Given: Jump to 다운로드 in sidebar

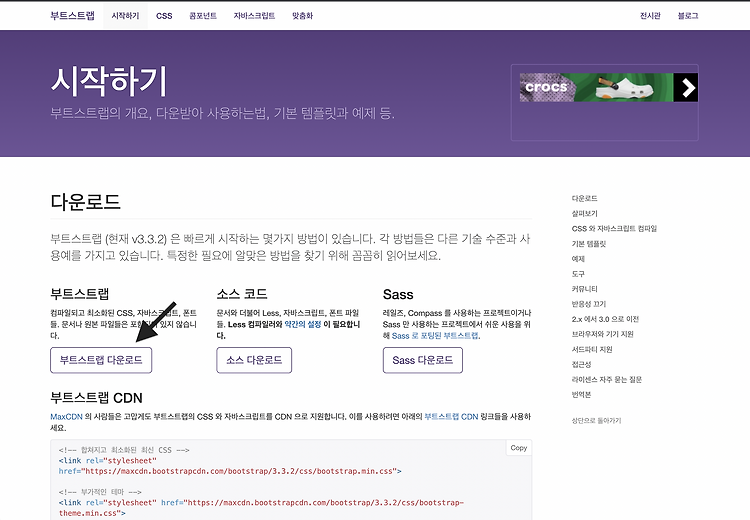Looking at the screenshot, I should pyautogui.click(x=585, y=198).
